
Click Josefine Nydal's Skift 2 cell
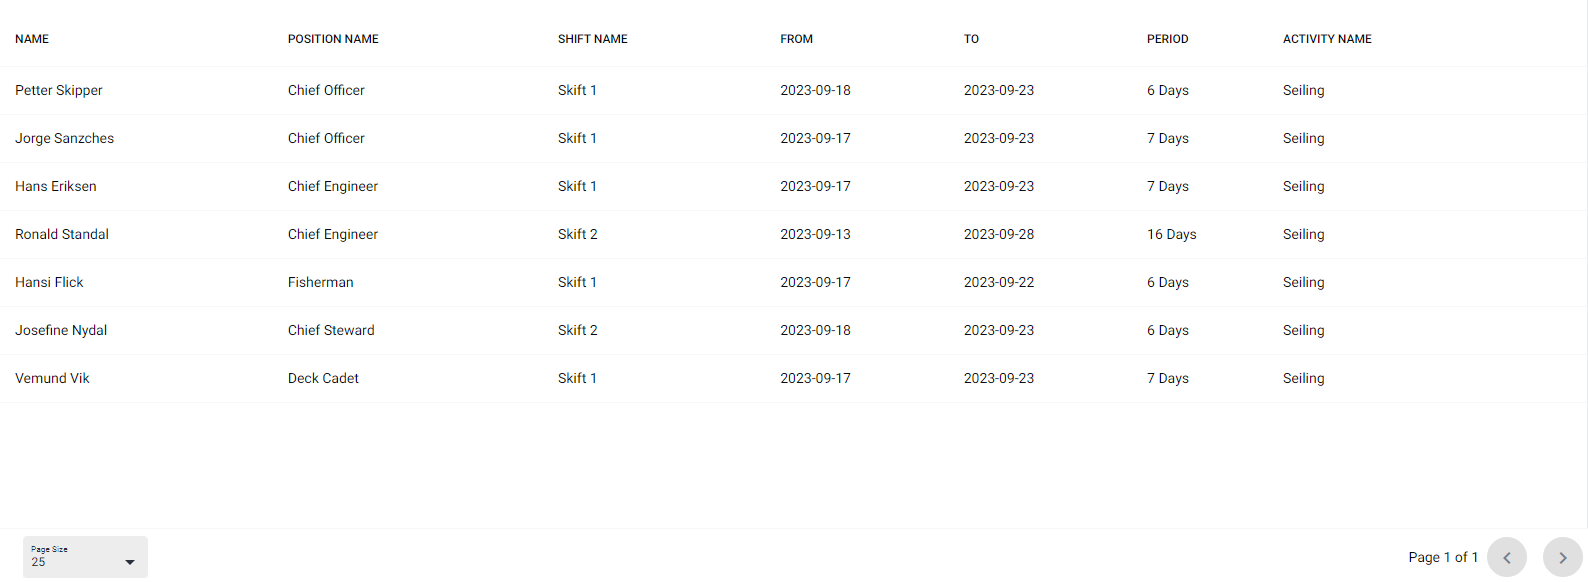tap(578, 330)
